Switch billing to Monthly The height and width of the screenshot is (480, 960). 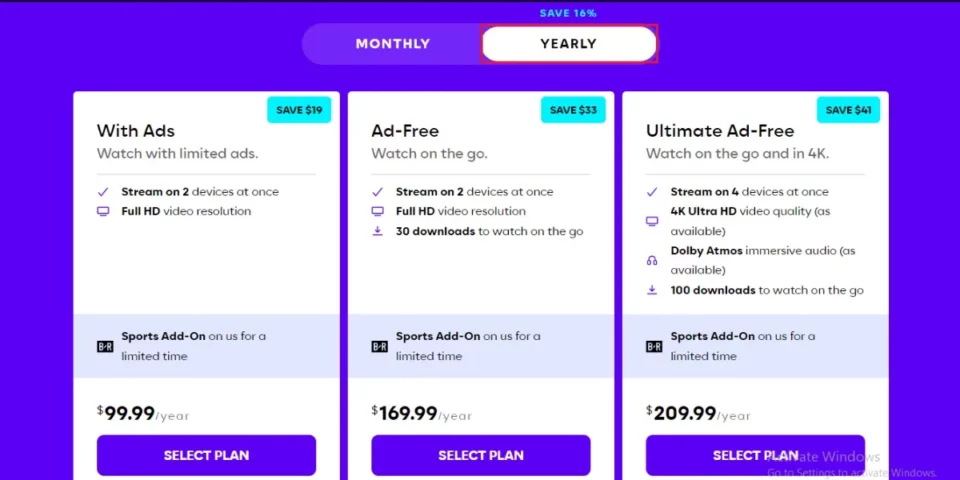(392, 44)
